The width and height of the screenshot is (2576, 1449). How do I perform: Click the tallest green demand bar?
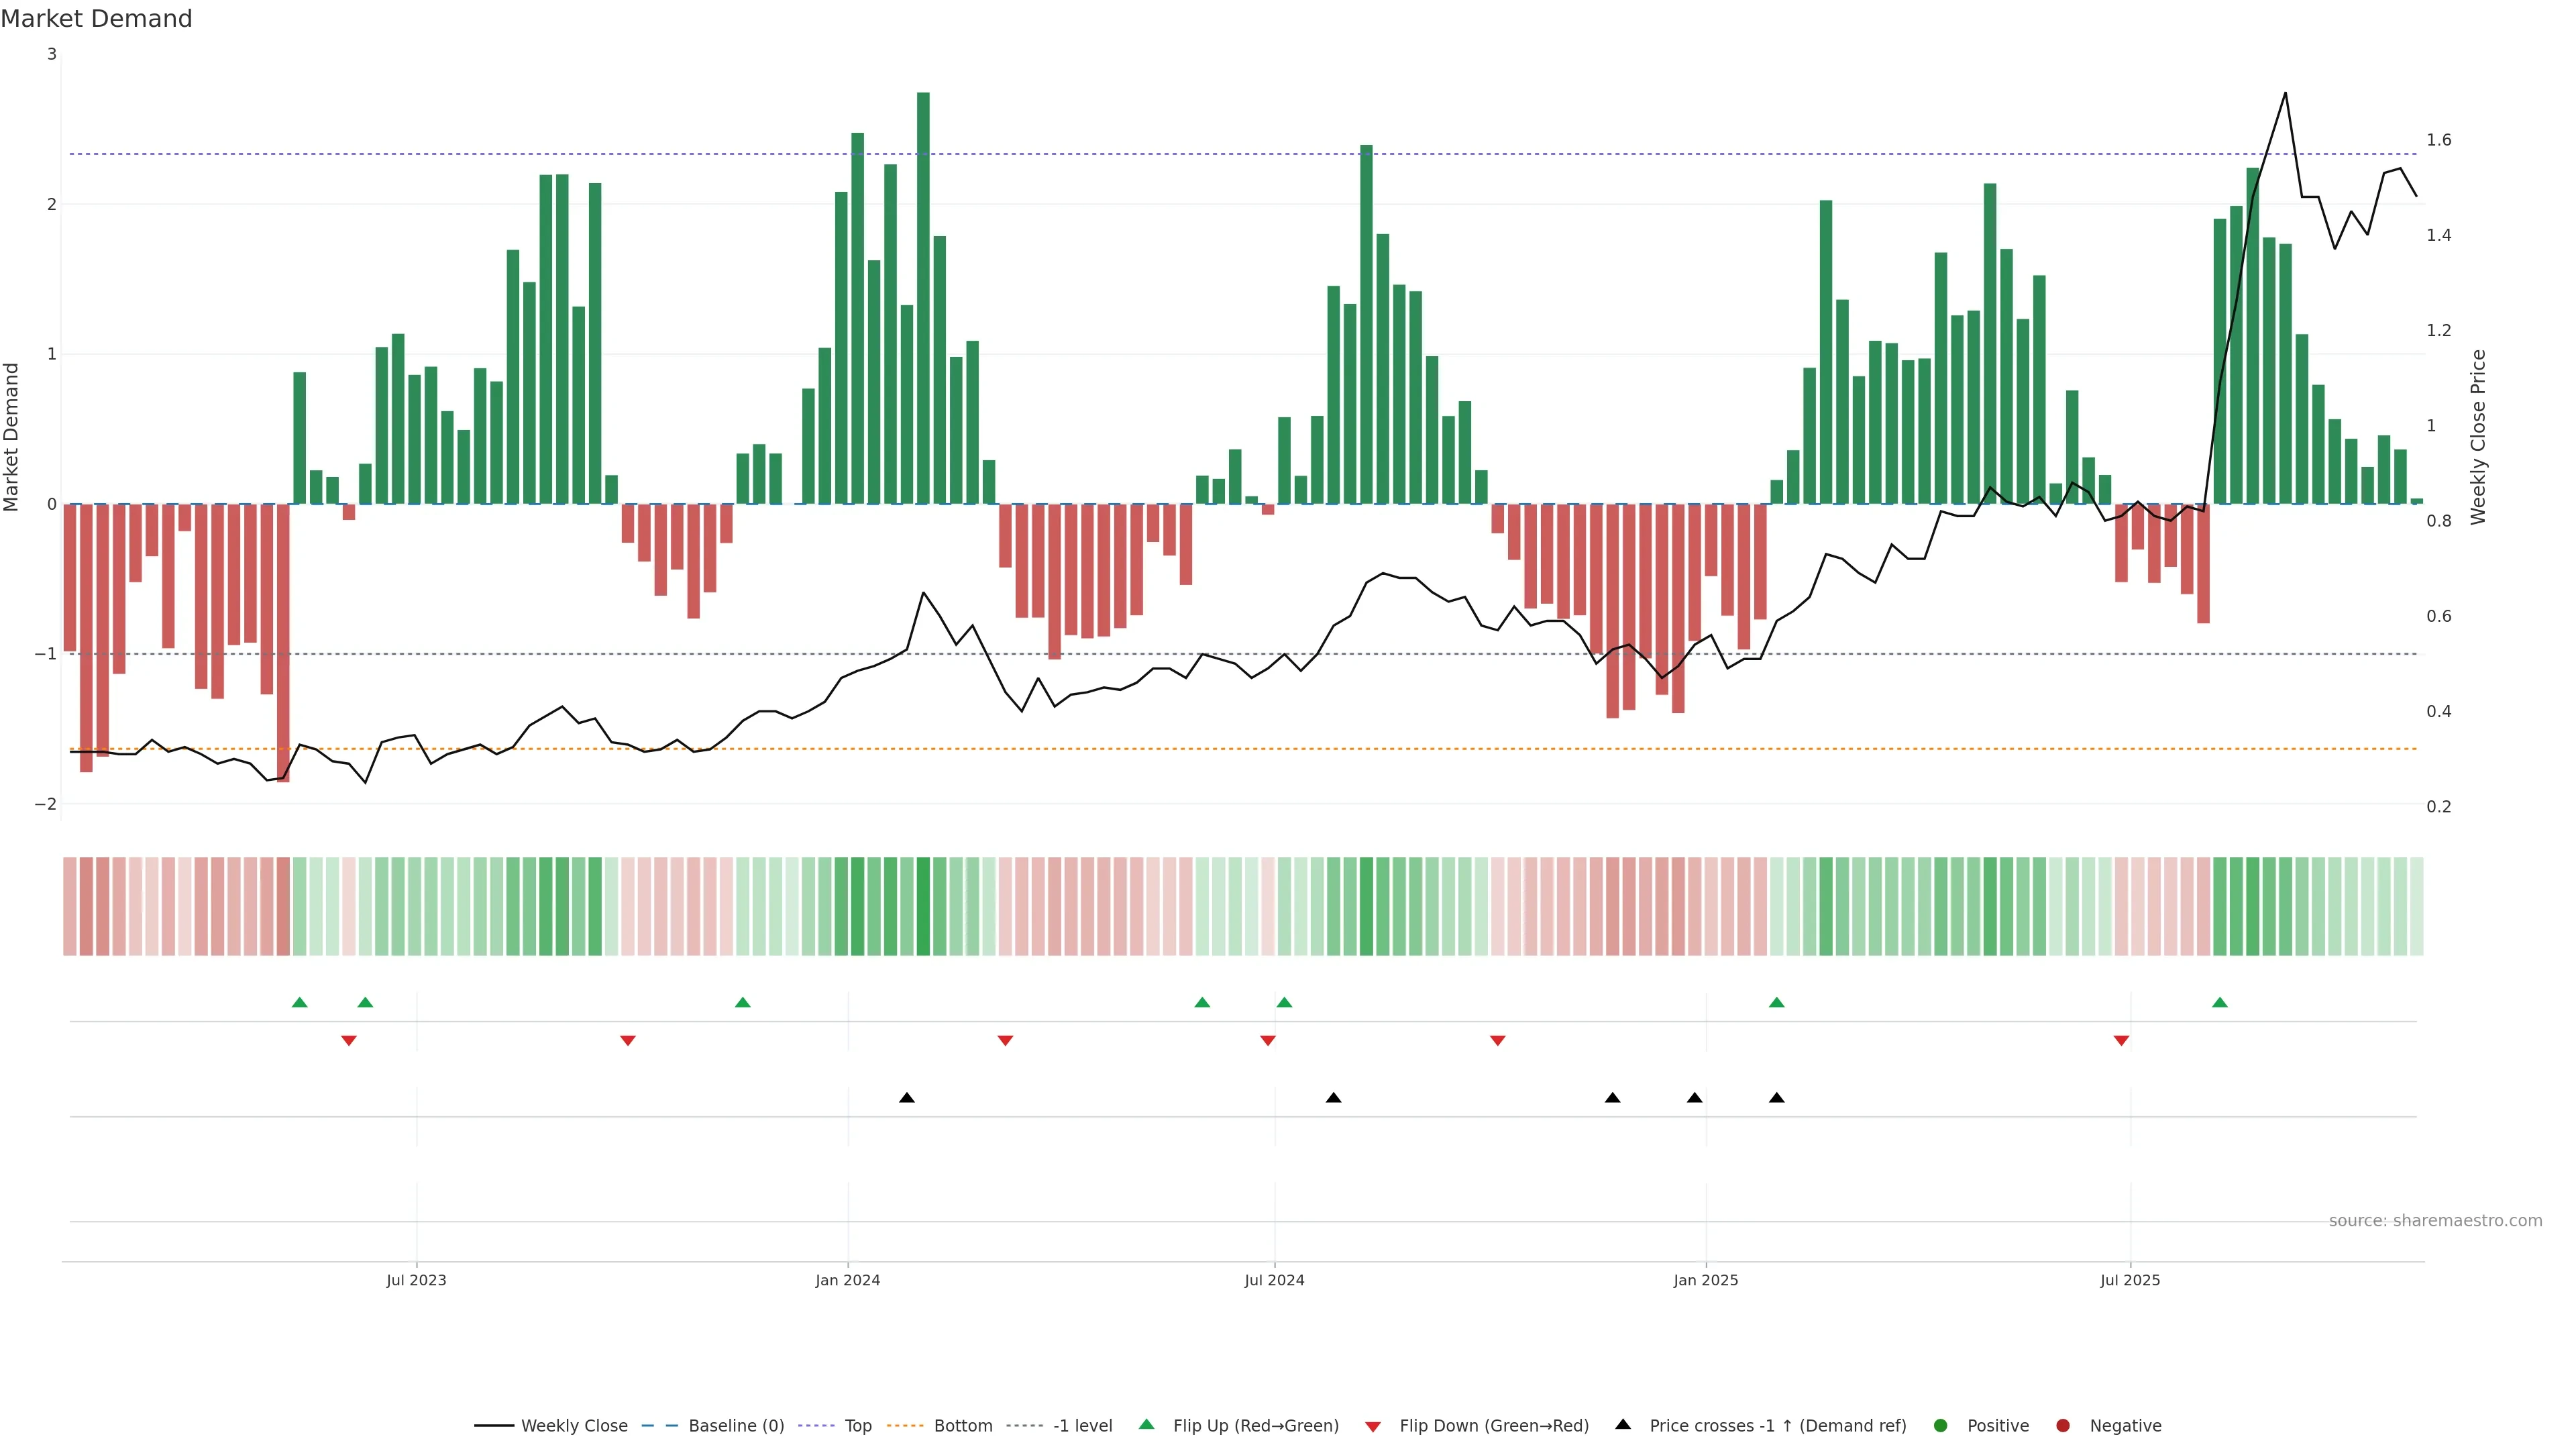923,300
